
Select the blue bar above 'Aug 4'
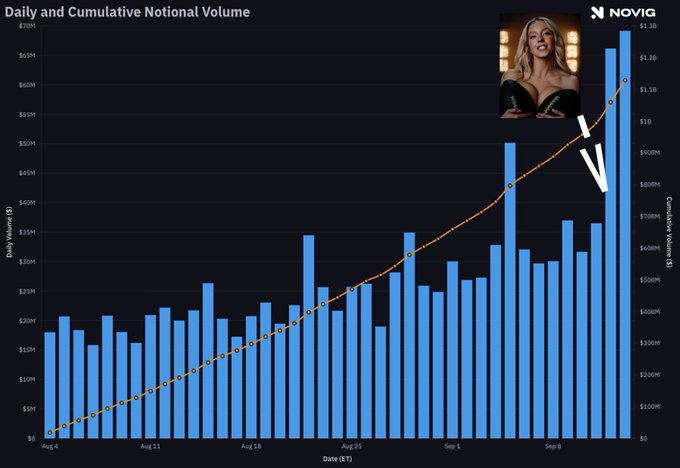coord(50,385)
